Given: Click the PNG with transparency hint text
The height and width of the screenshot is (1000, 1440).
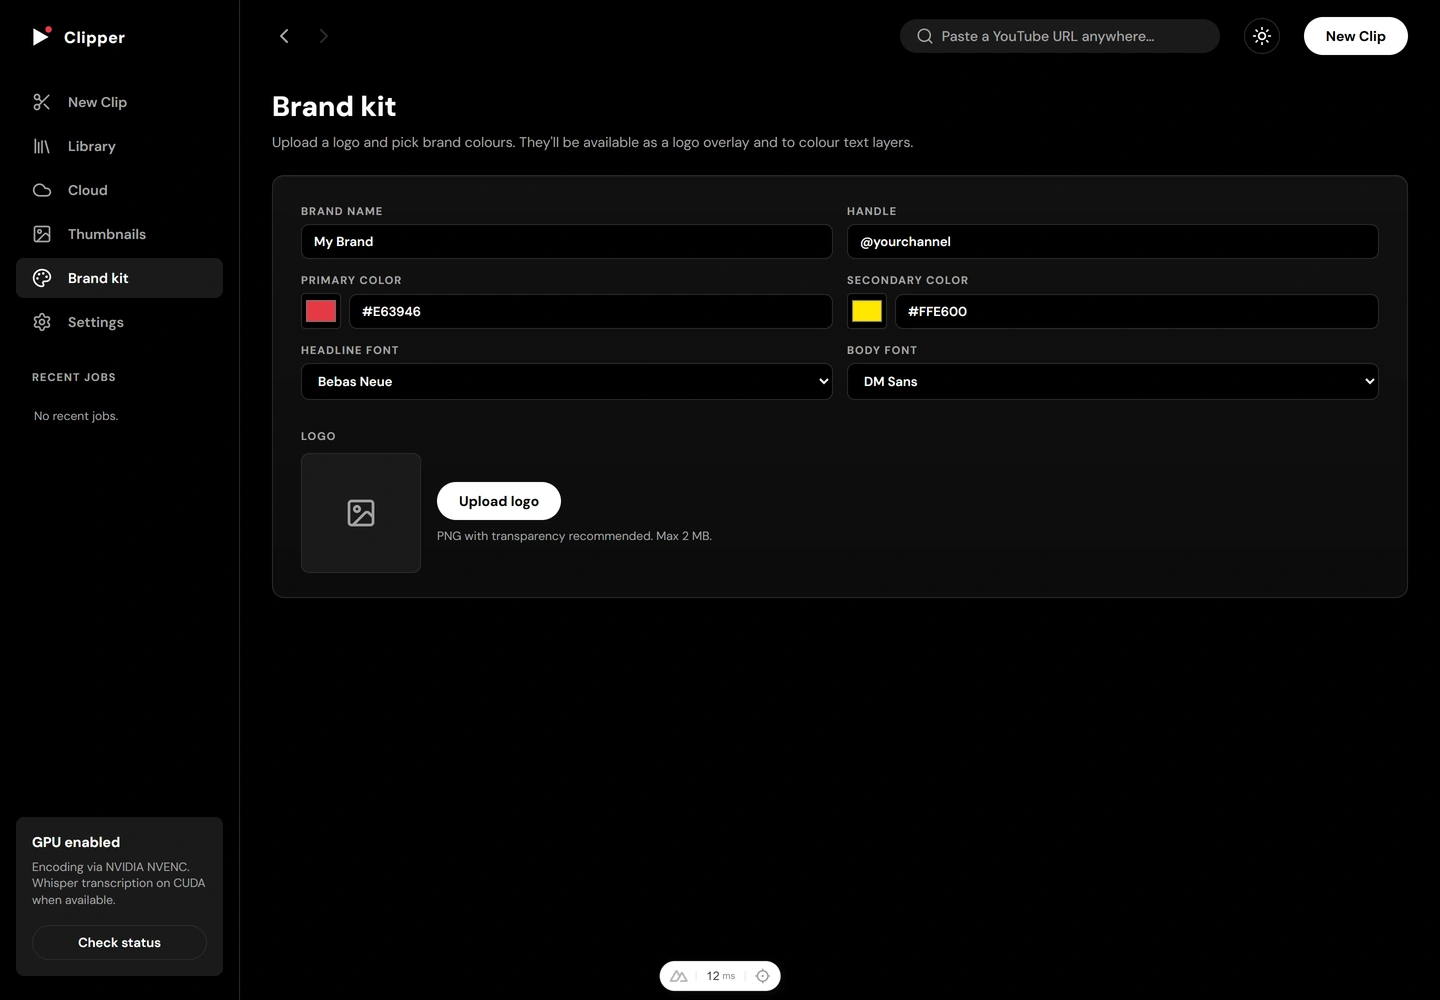Looking at the screenshot, I should [574, 536].
